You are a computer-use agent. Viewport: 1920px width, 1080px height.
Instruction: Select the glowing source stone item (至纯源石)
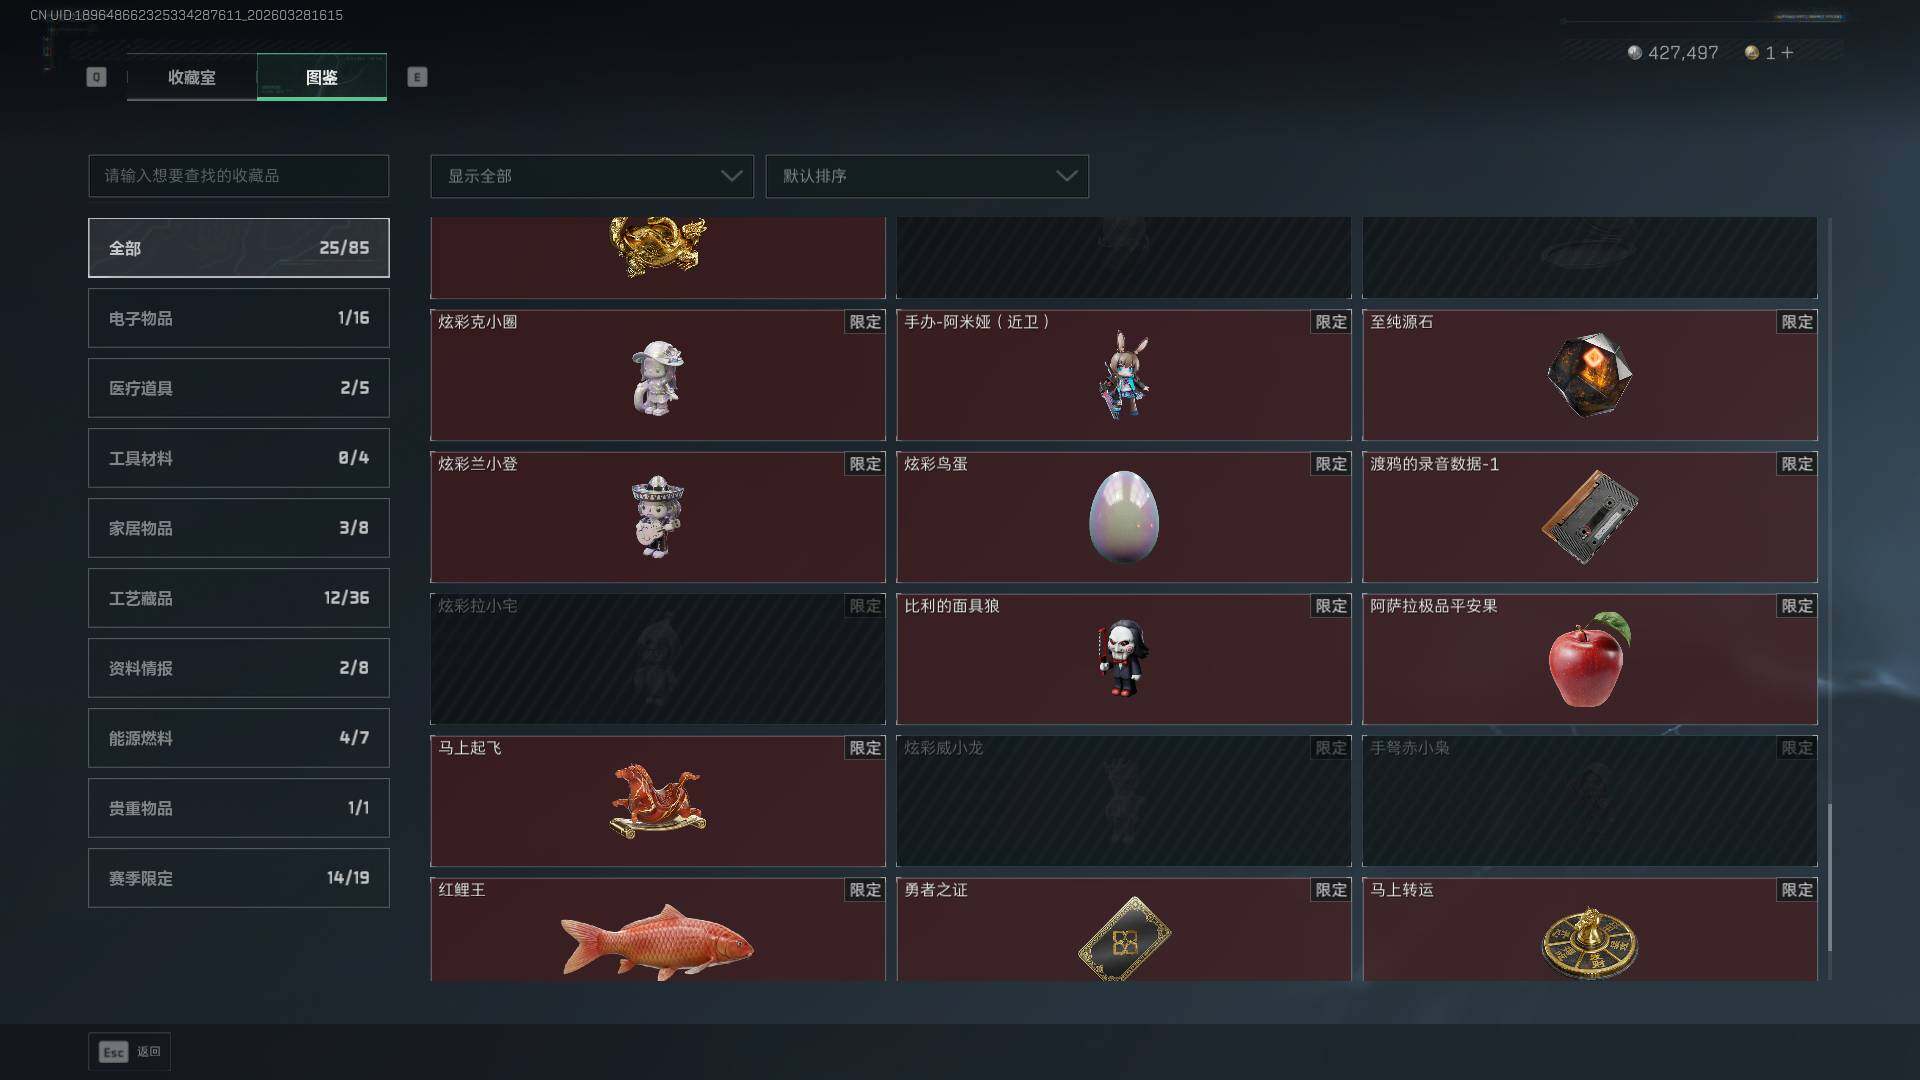click(1589, 375)
